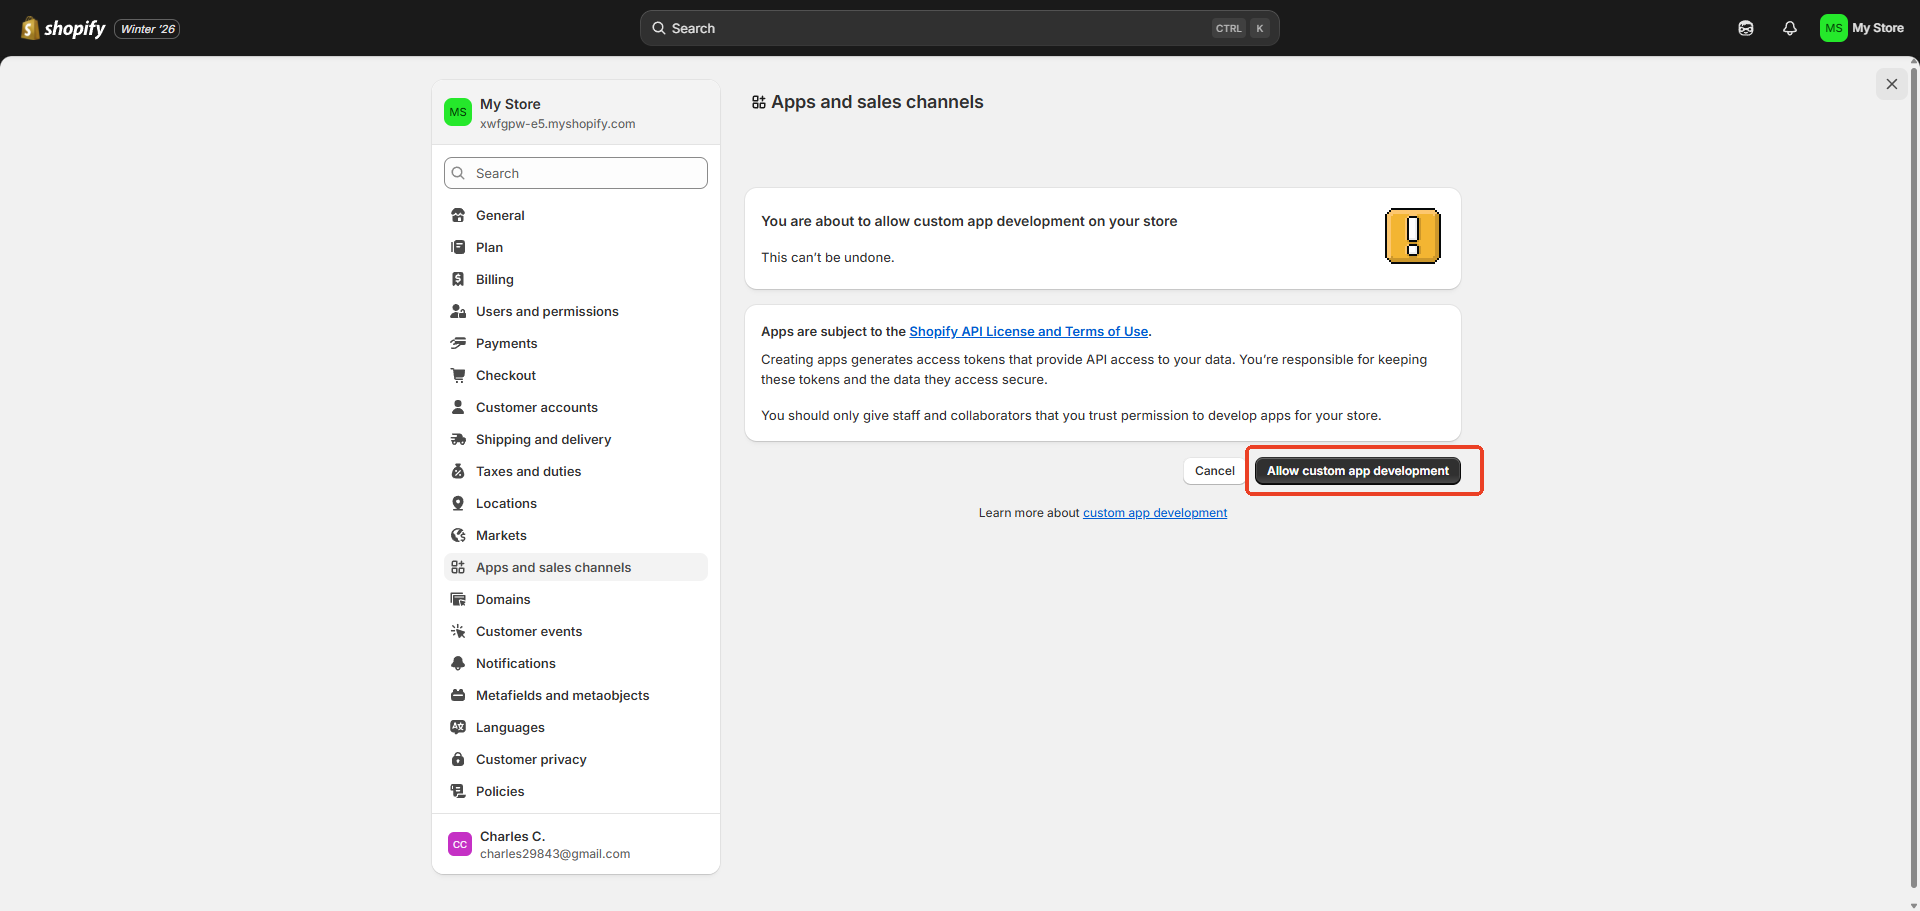Focus the settings sidebar Search field
Image resolution: width=1920 pixels, height=911 pixels.
(576, 173)
